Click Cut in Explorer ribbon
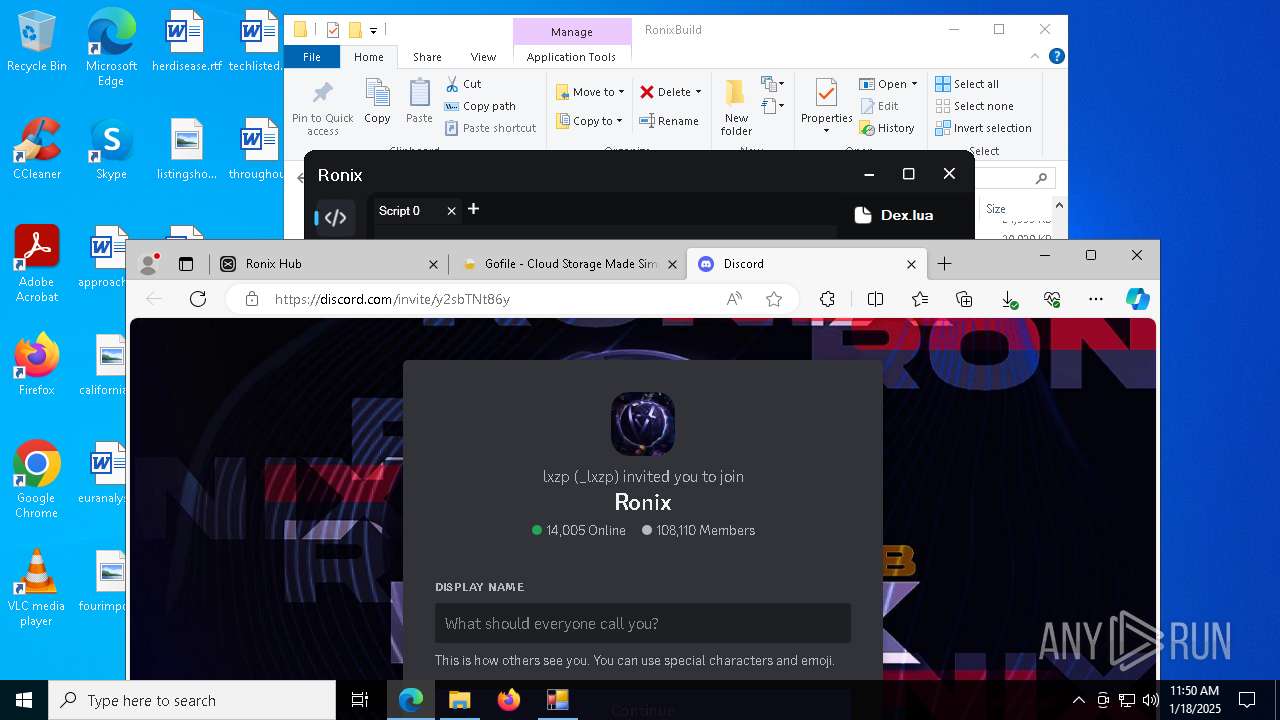 (463, 84)
